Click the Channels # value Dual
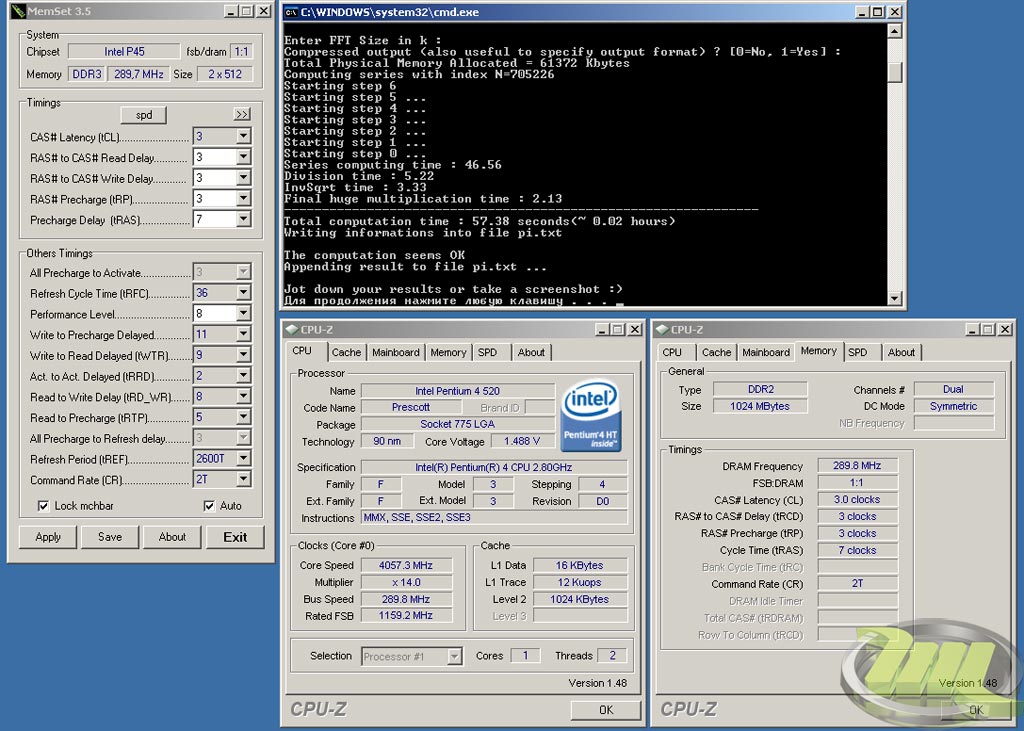The height and width of the screenshot is (731, 1024). tap(953, 389)
